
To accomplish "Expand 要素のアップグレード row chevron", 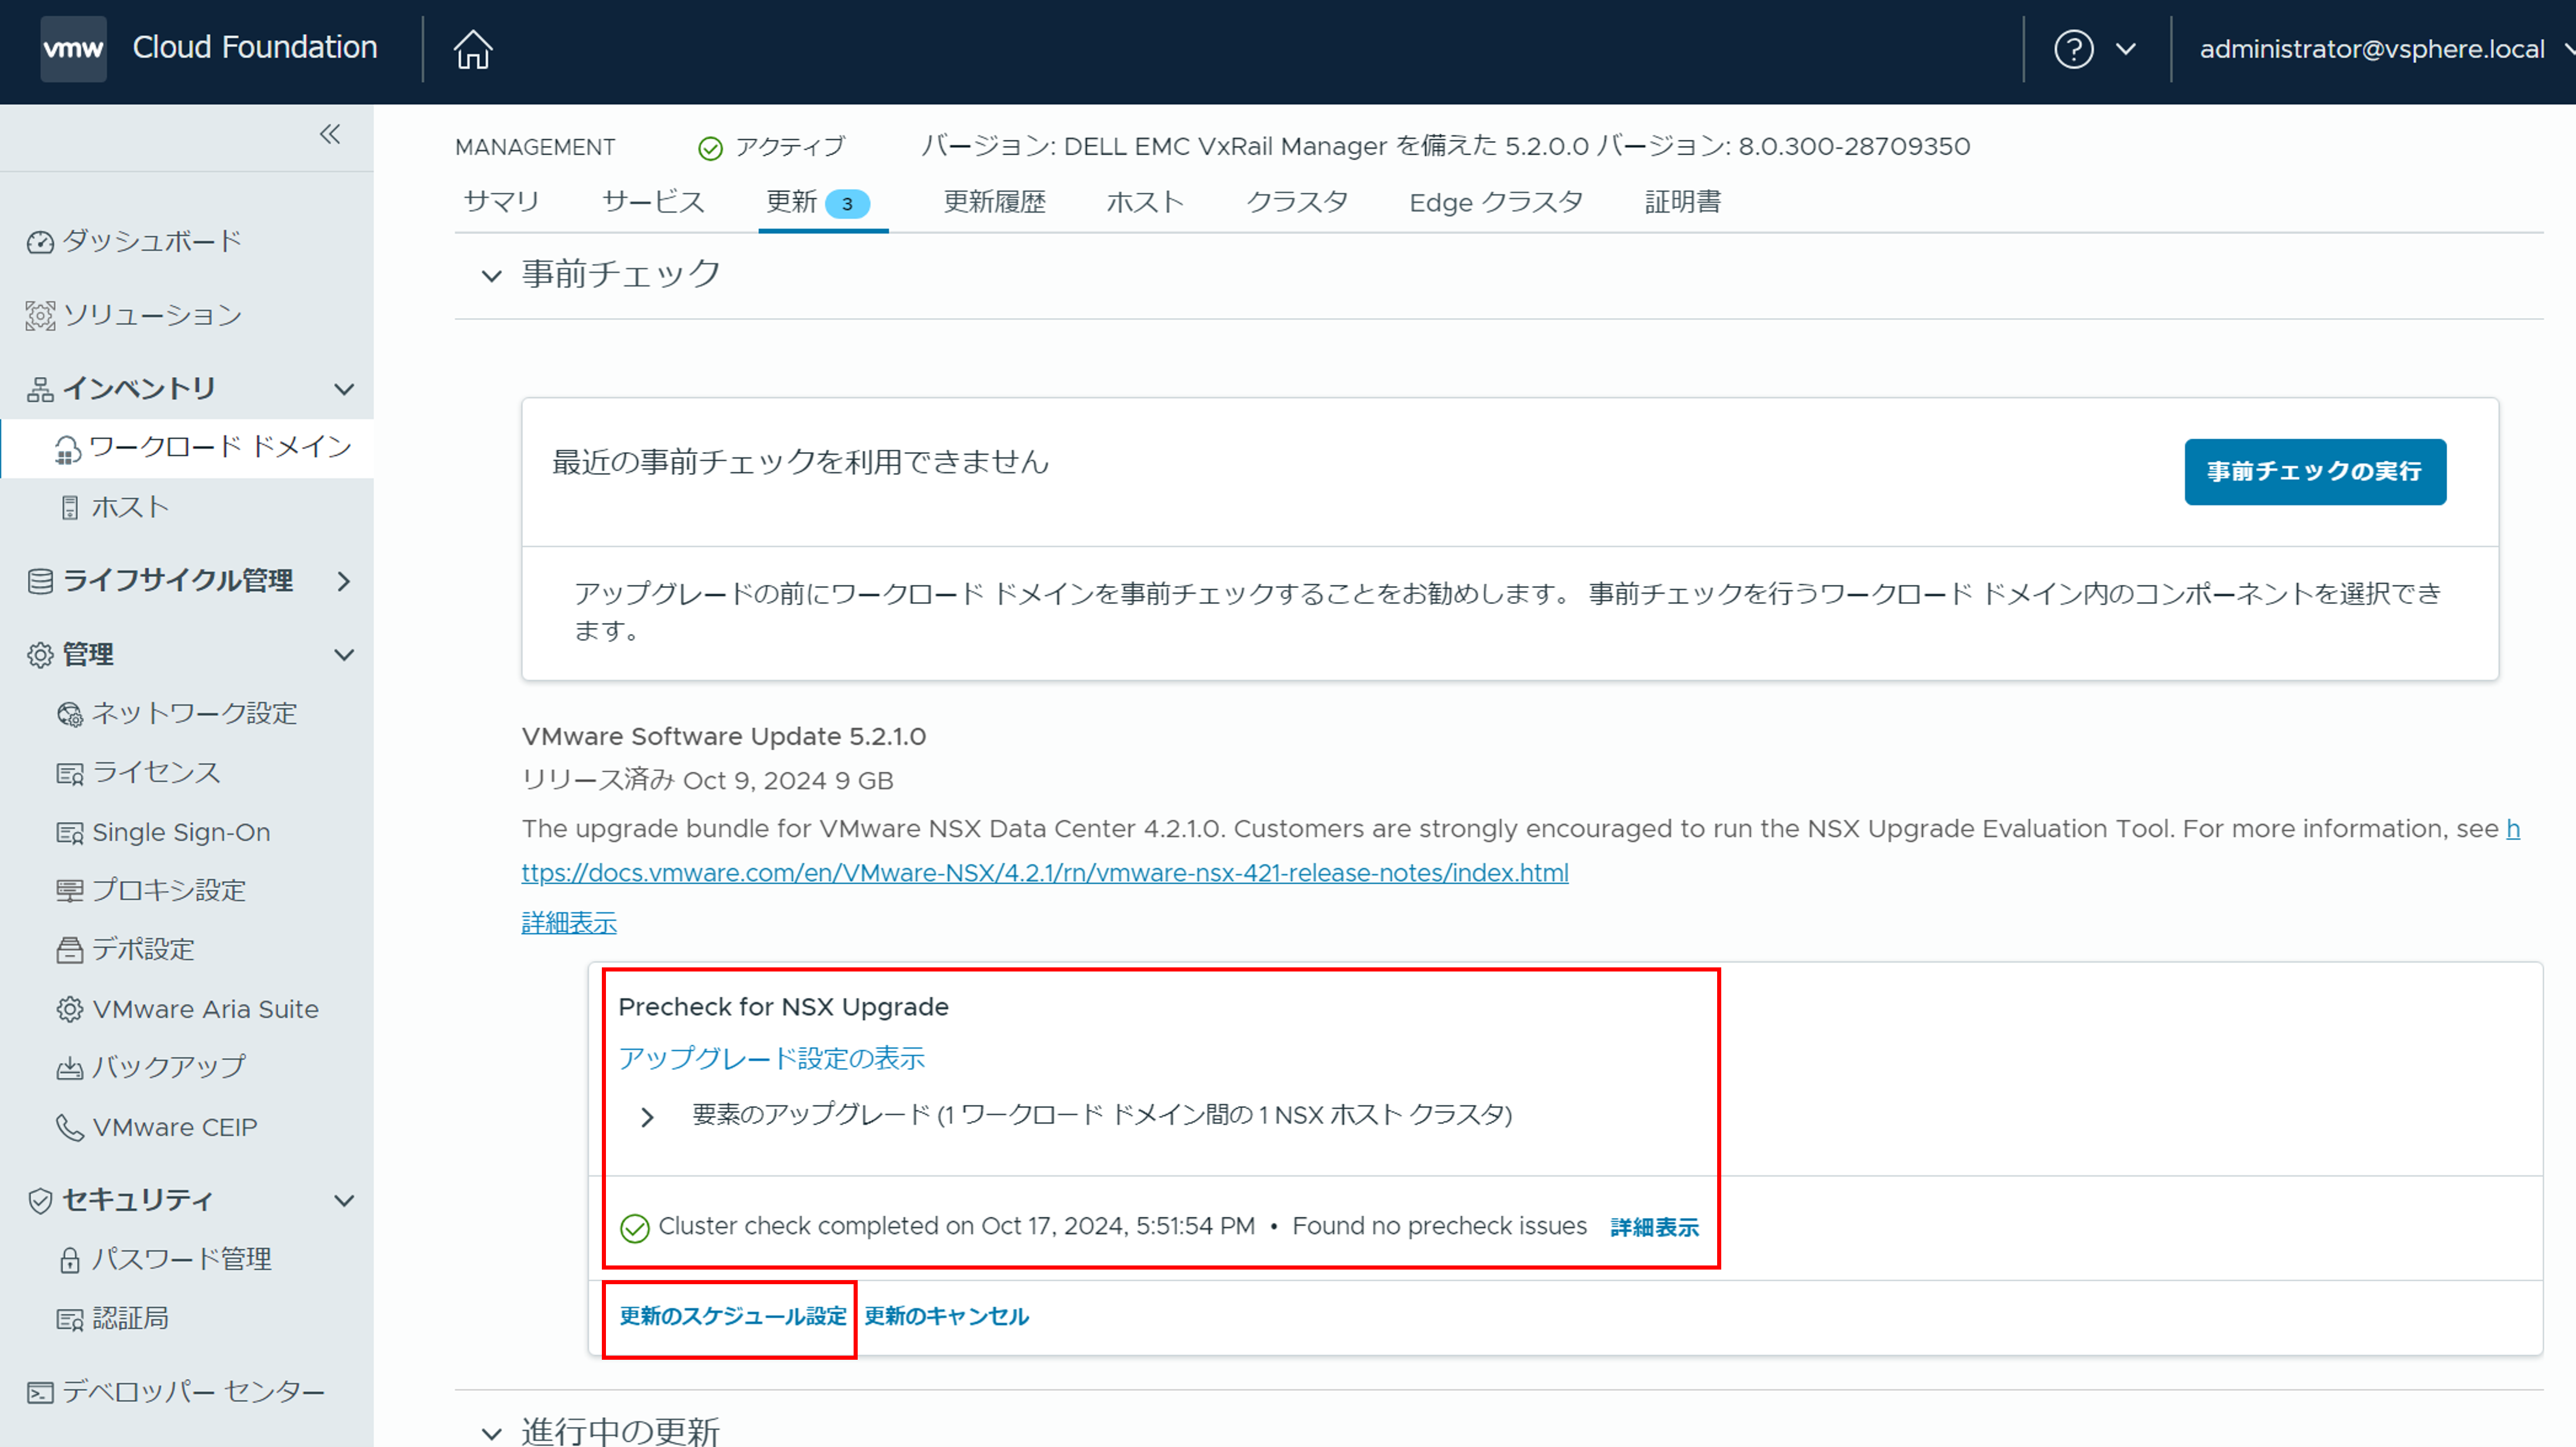I will click(647, 1117).
